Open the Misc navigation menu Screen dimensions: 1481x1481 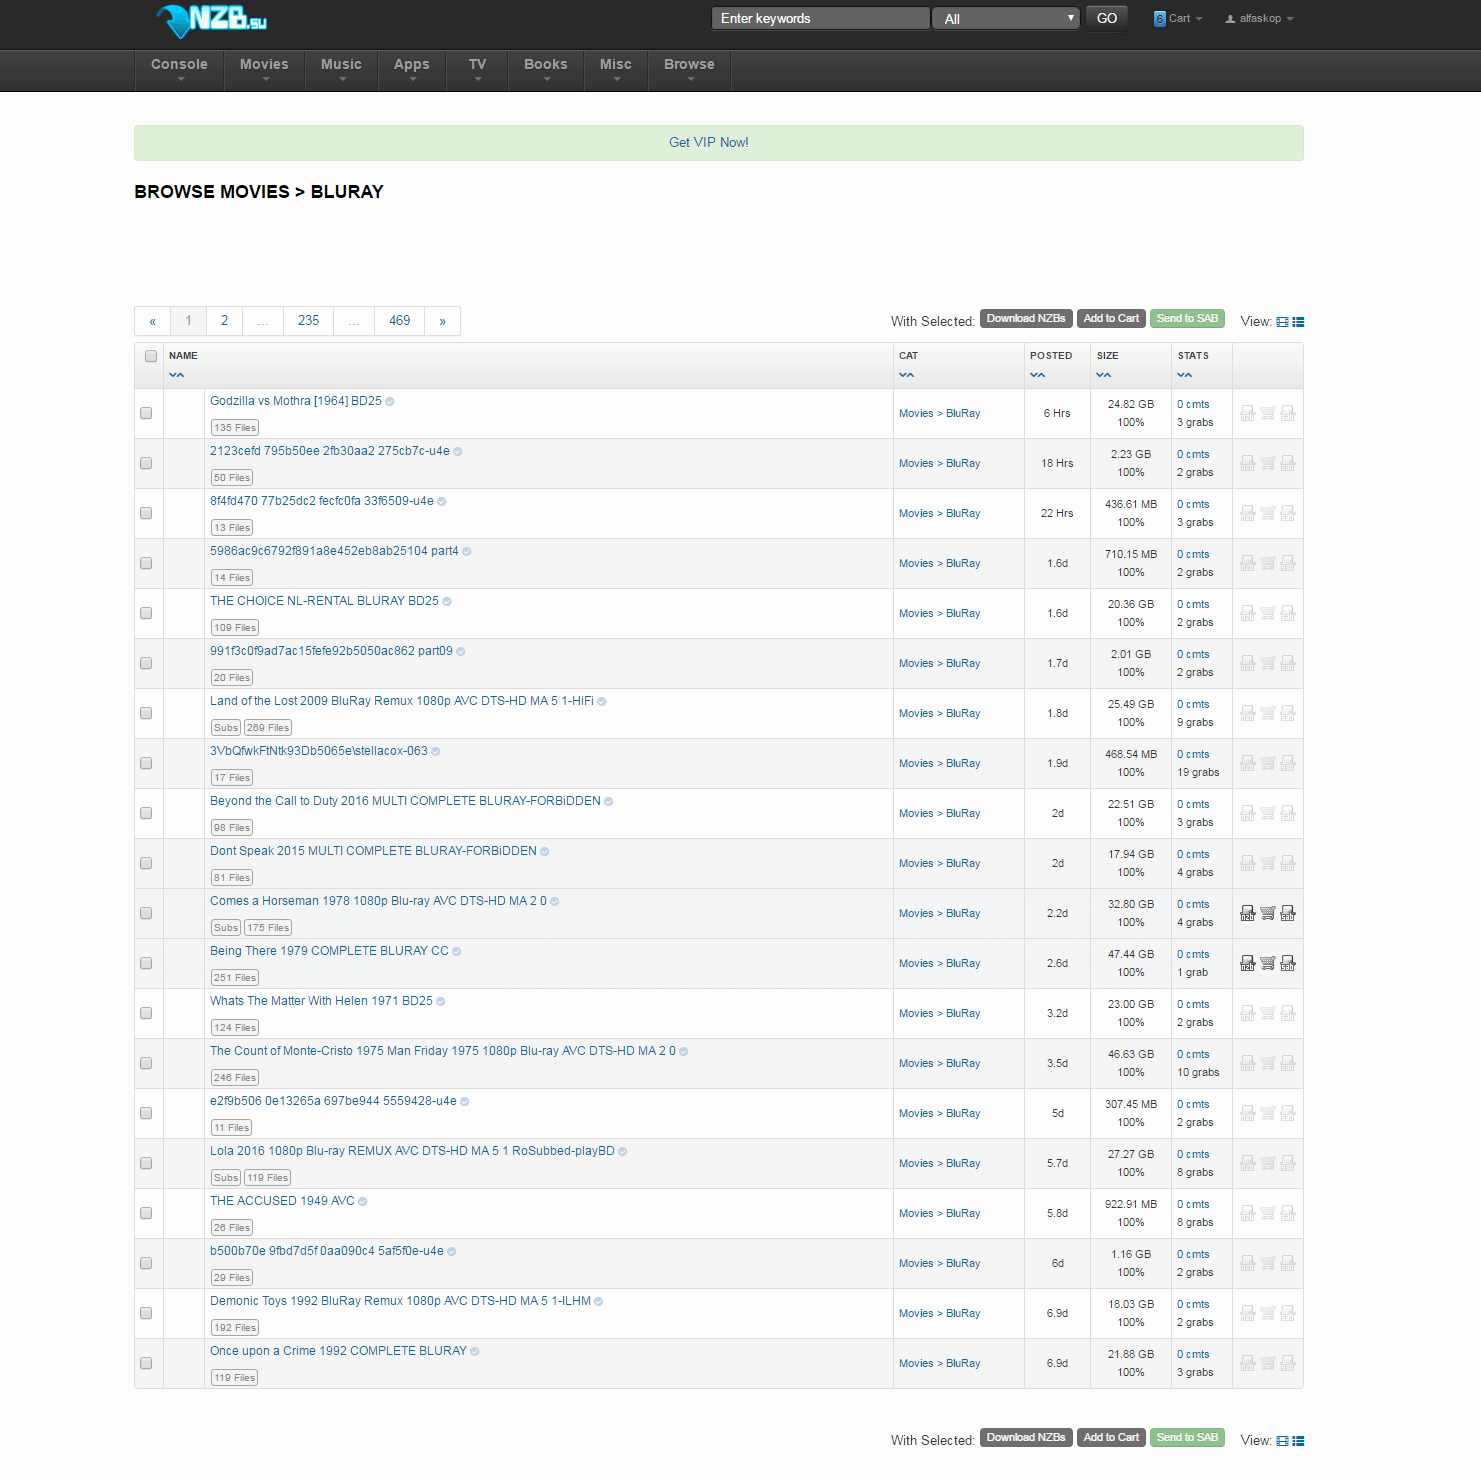(x=616, y=70)
